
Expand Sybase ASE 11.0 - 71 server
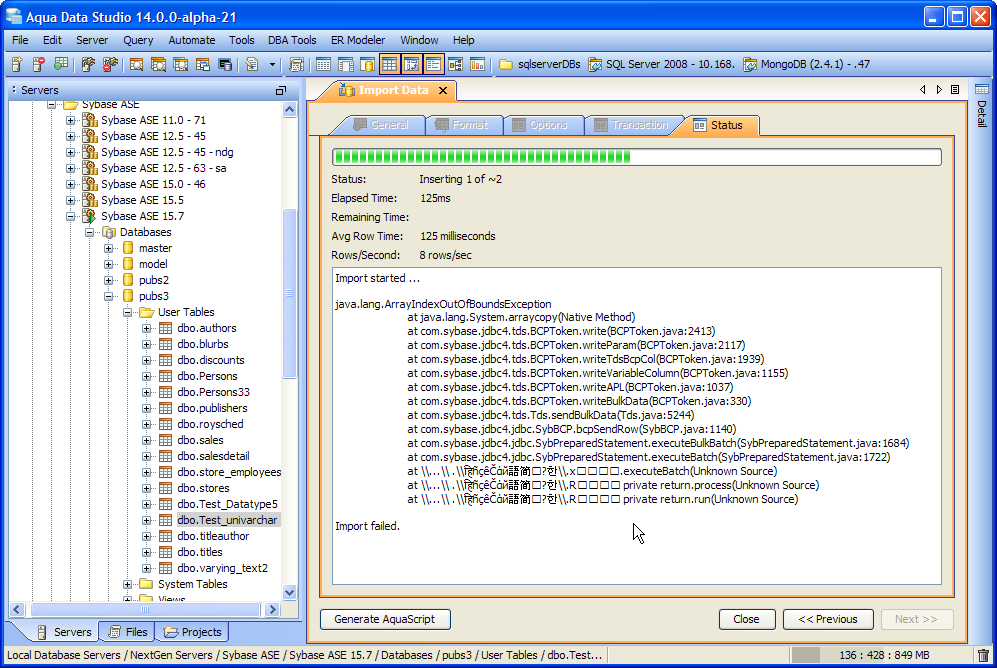pyautogui.click(x=71, y=120)
